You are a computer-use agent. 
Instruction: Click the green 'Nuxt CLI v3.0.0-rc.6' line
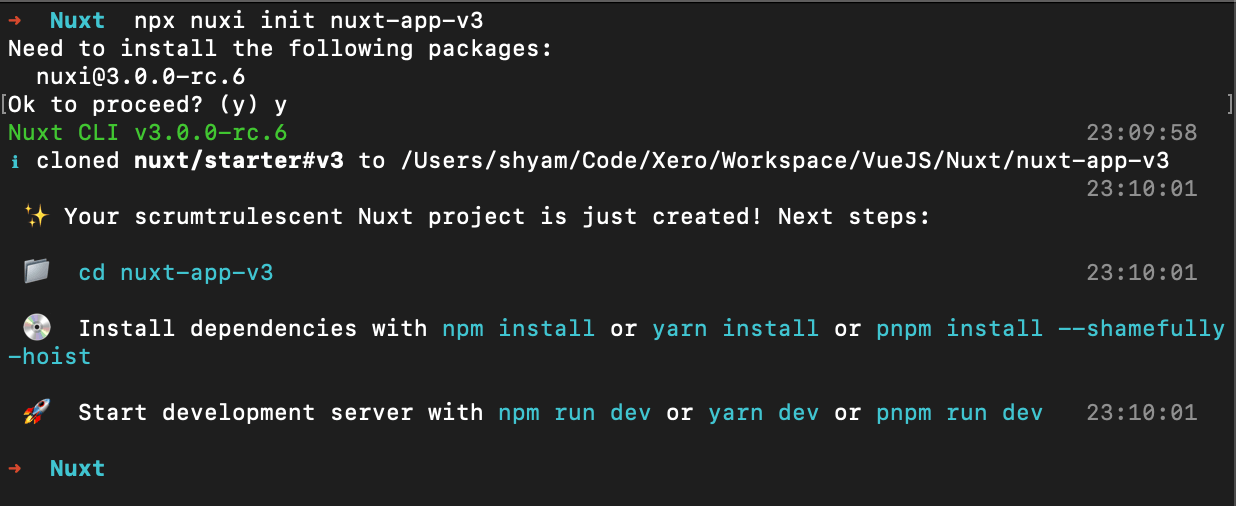pos(148,132)
